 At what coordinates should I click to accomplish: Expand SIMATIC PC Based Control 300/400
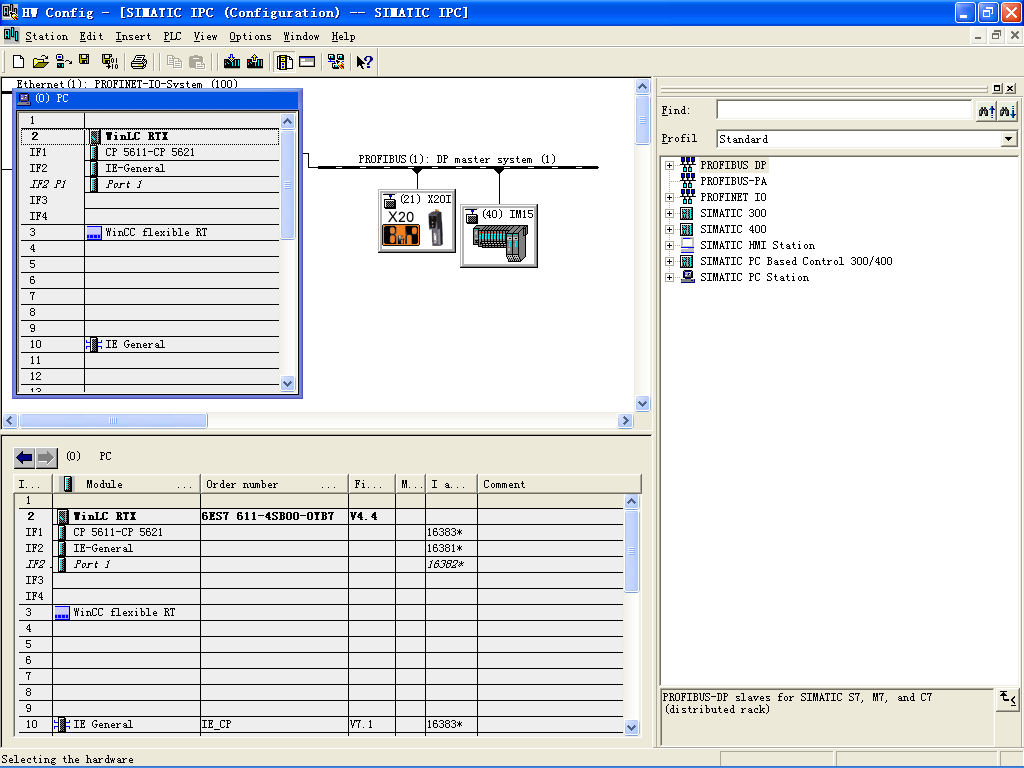[x=669, y=262]
